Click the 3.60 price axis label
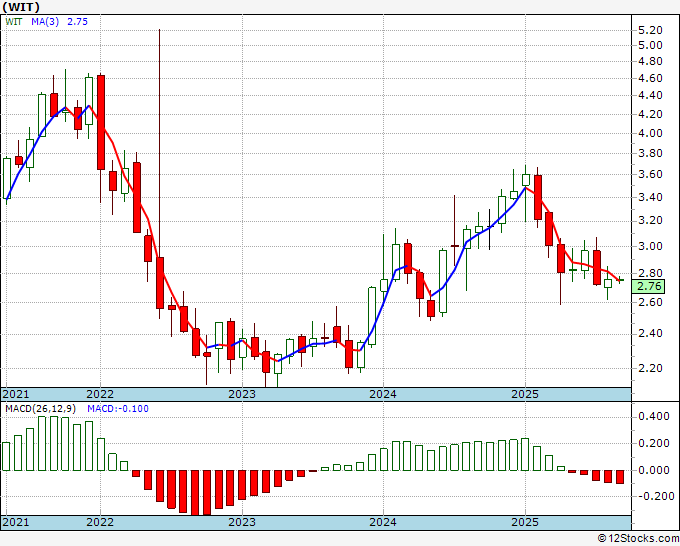The height and width of the screenshot is (546, 680). [651, 174]
